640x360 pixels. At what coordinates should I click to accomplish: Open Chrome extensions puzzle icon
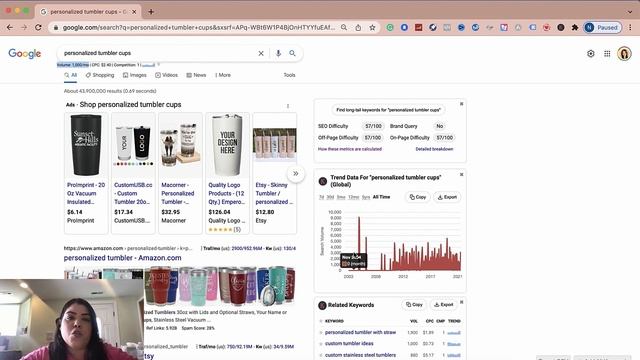[575, 27]
